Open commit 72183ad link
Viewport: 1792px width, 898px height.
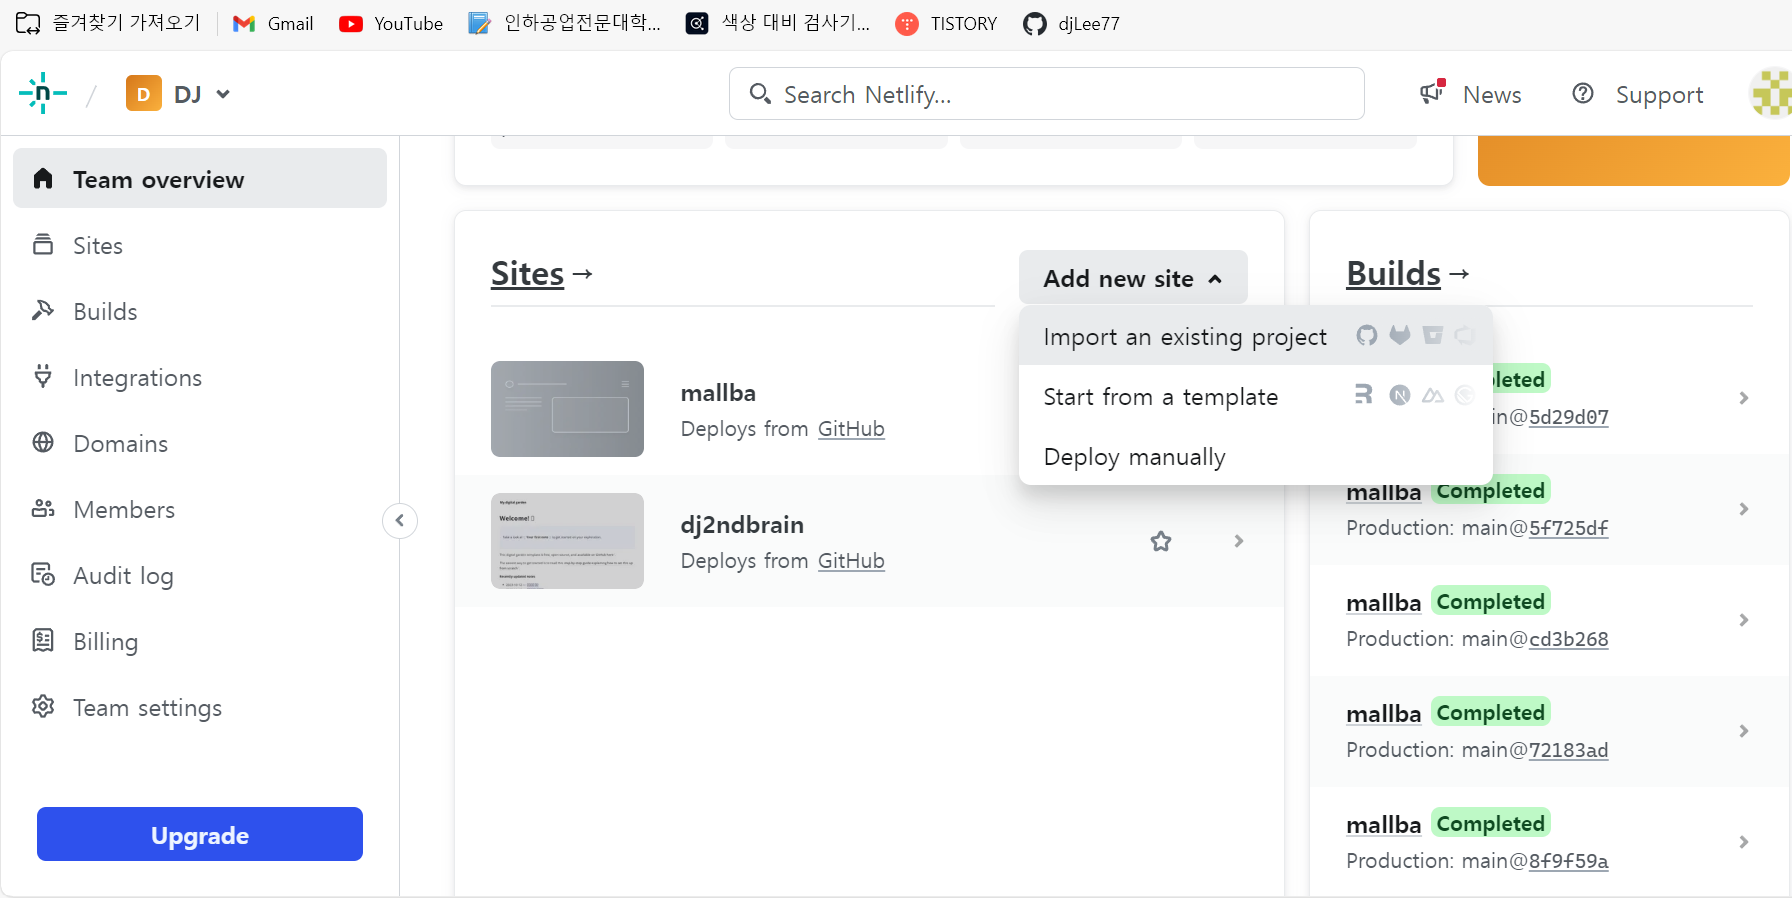click(1568, 750)
